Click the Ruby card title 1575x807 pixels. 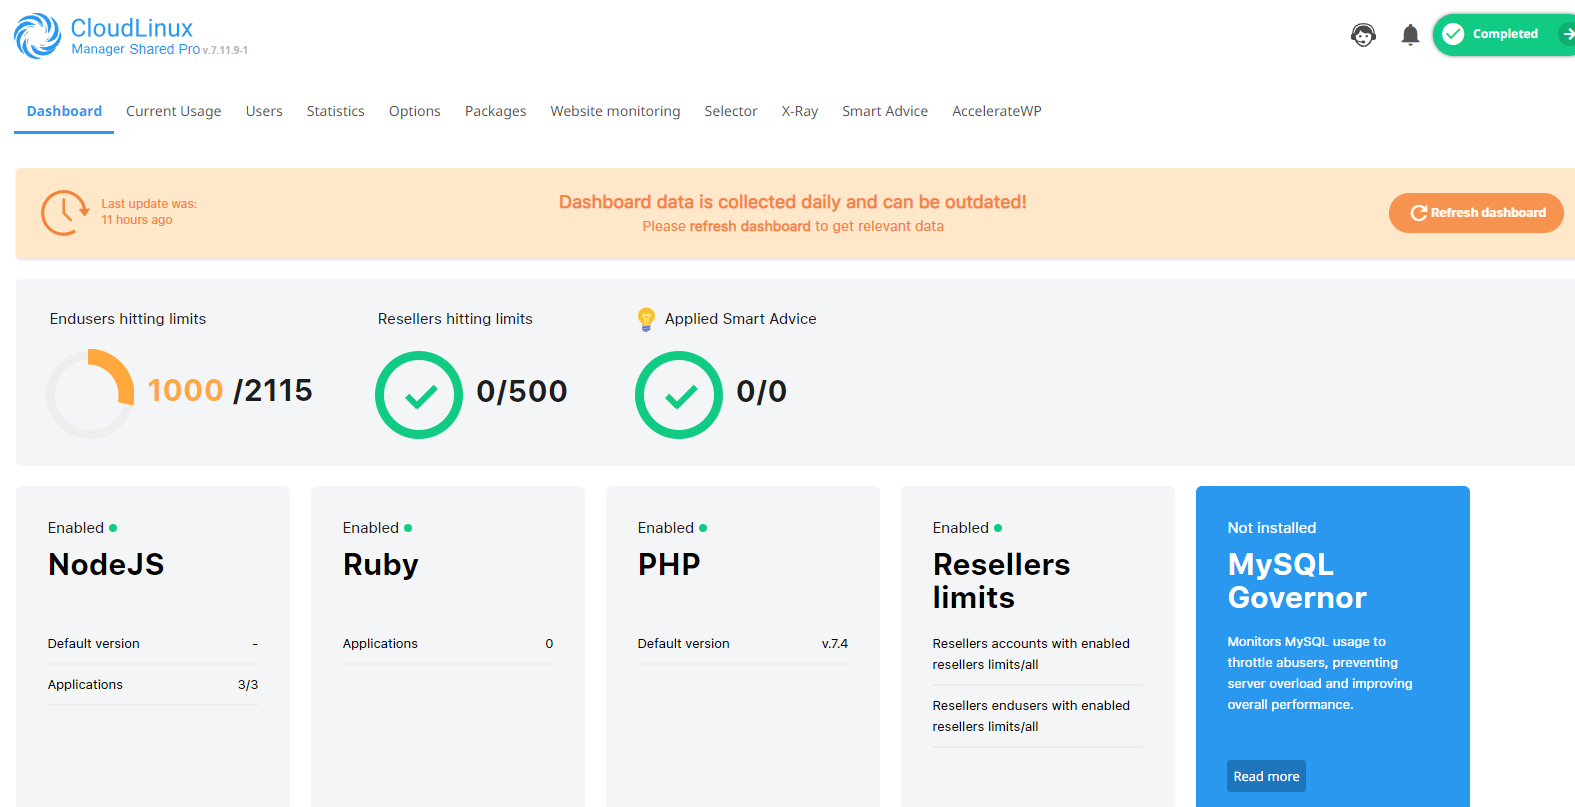tap(381, 565)
